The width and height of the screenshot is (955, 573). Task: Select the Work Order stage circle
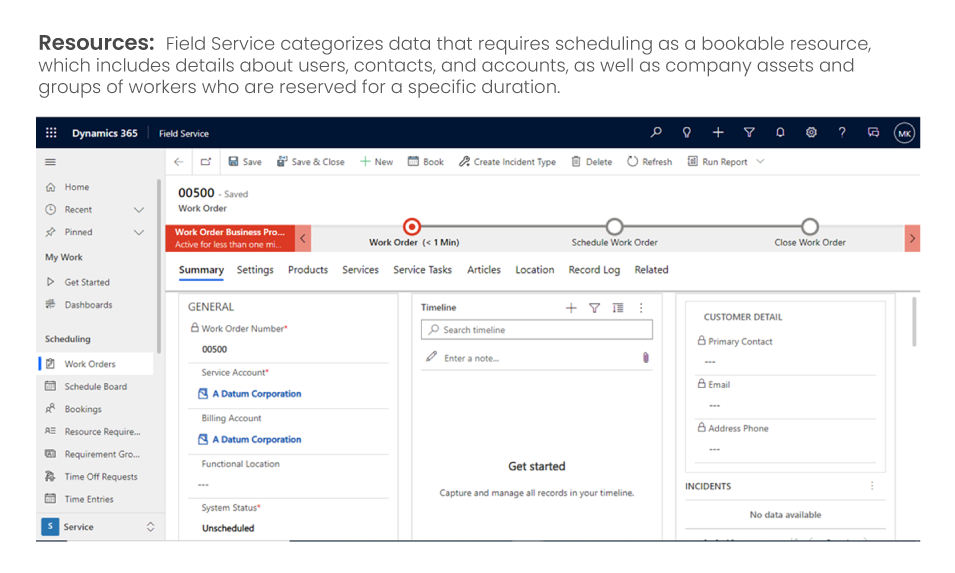412,227
